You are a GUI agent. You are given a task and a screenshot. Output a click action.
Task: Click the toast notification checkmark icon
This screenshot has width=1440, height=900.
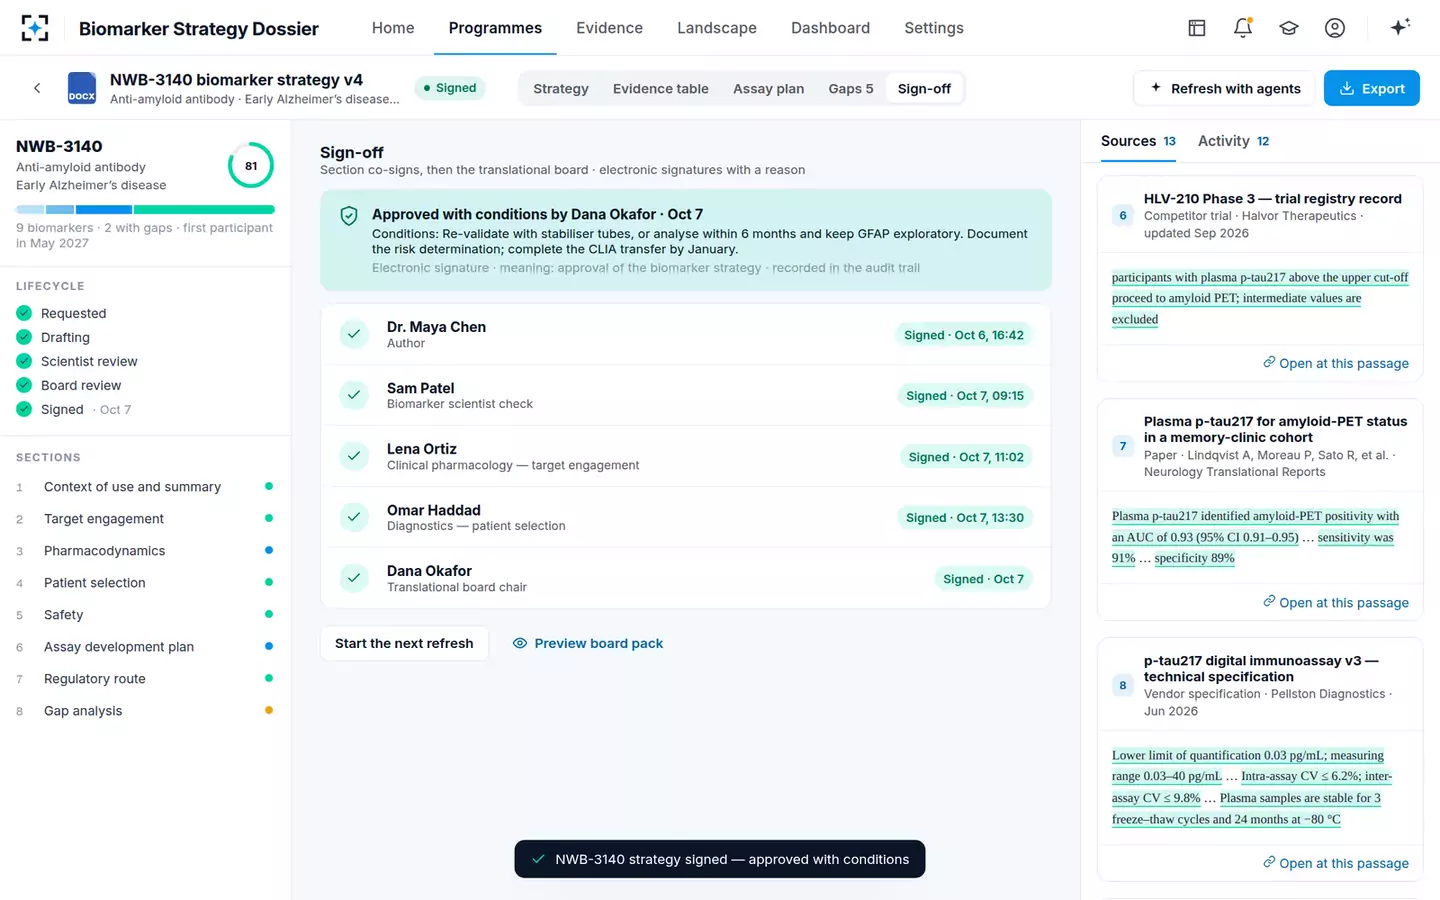pyautogui.click(x=538, y=859)
